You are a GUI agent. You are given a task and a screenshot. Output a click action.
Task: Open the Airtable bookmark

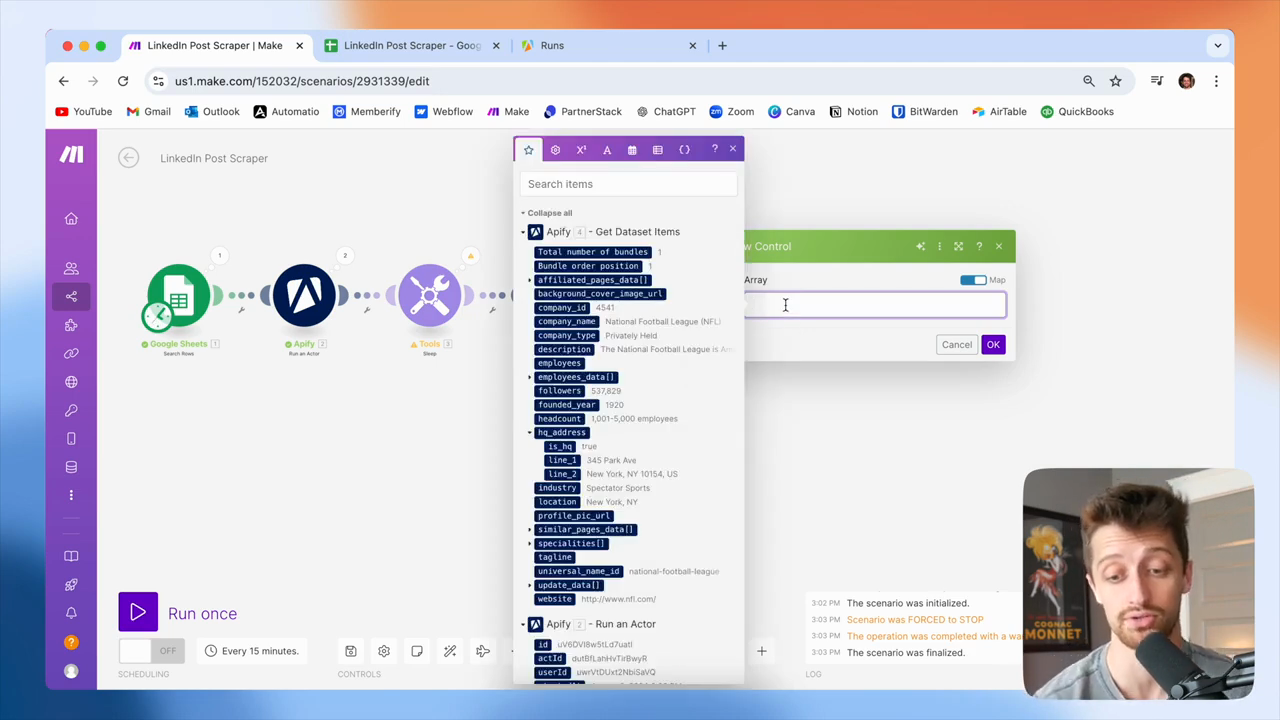(998, 112)
